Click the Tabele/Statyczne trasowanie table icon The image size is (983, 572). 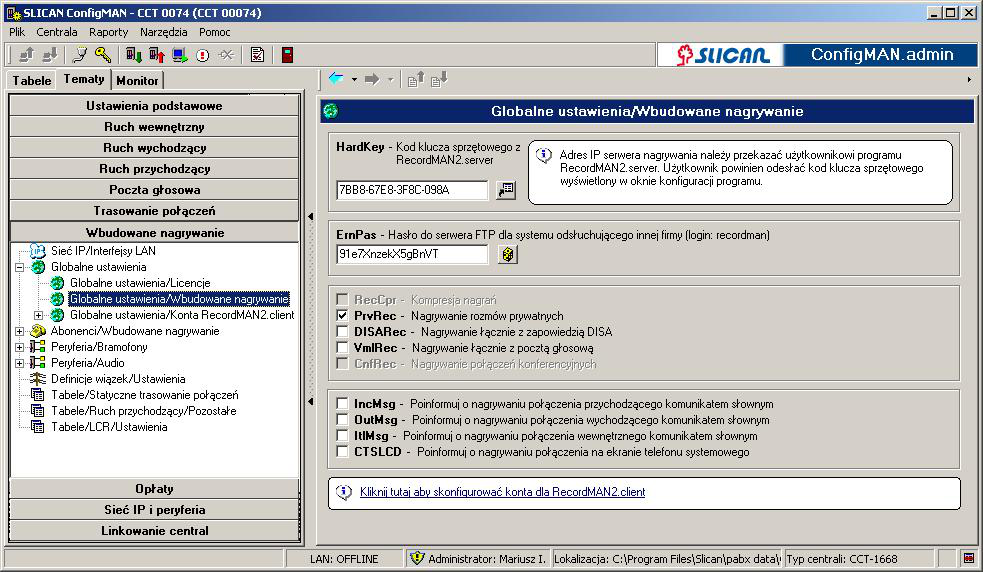coord(38,395)
